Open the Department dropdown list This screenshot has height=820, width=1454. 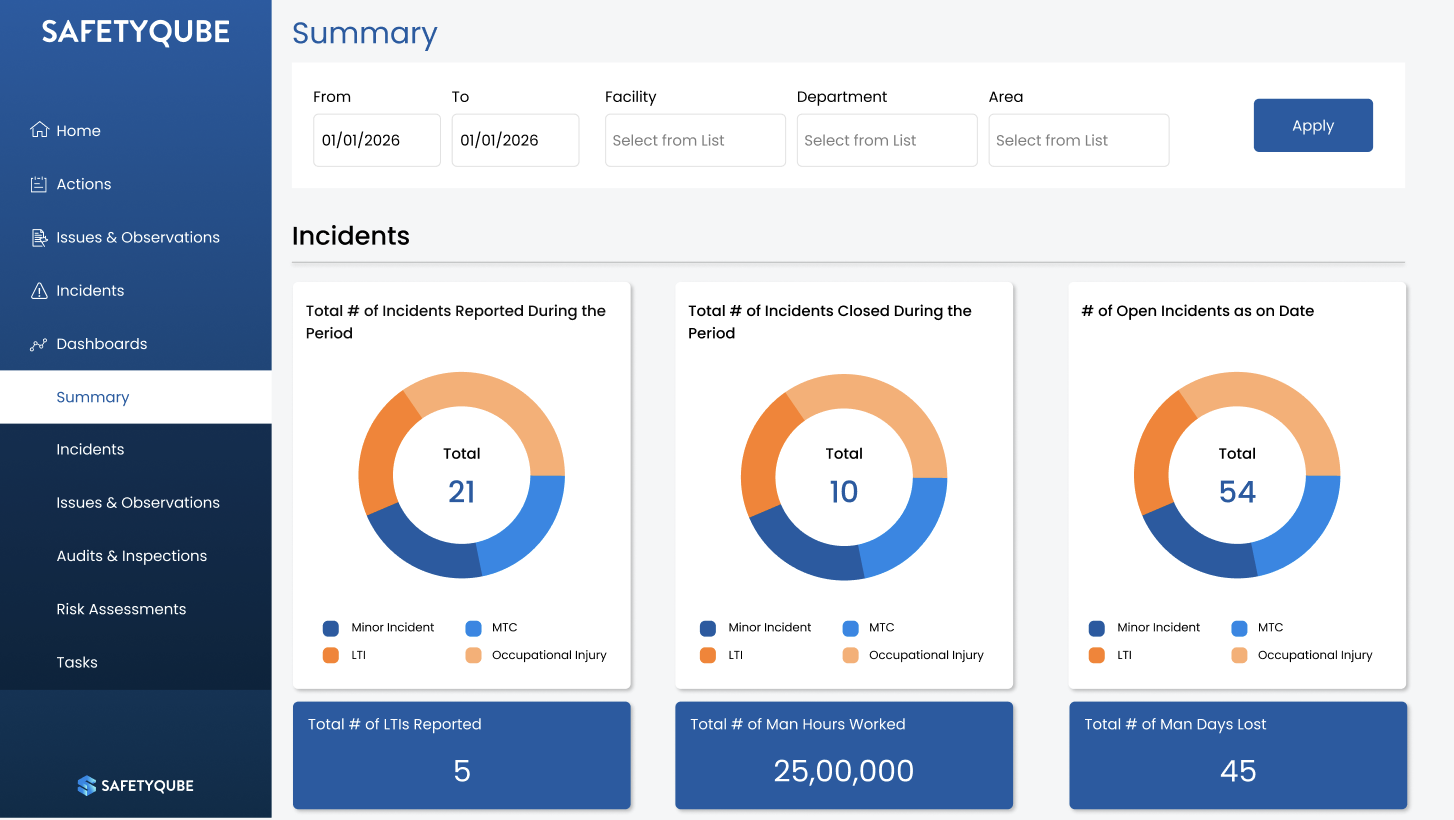(887, 140)
